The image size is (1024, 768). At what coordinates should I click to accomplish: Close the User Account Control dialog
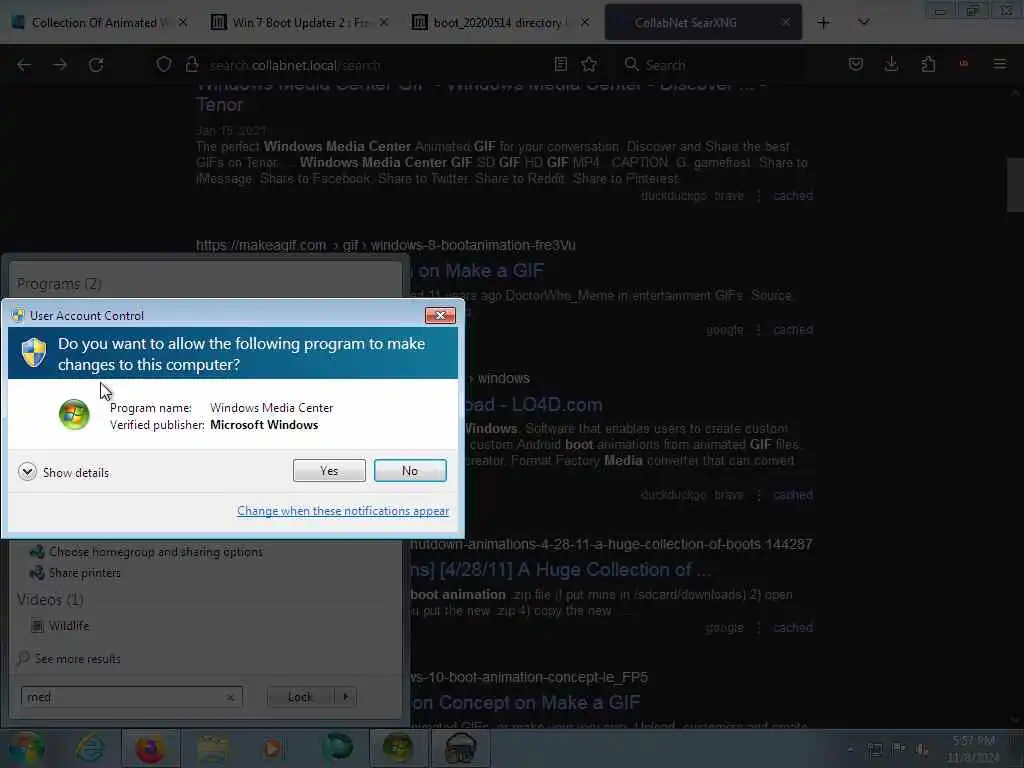440,315
